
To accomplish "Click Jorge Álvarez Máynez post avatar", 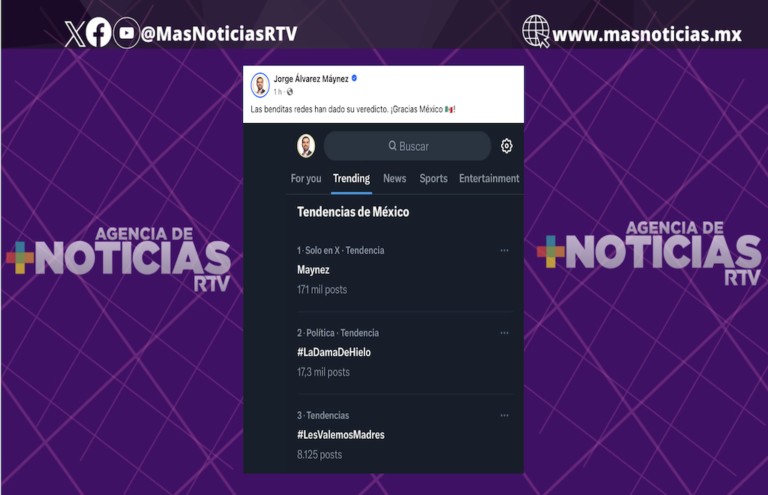I will click(260, 85).
